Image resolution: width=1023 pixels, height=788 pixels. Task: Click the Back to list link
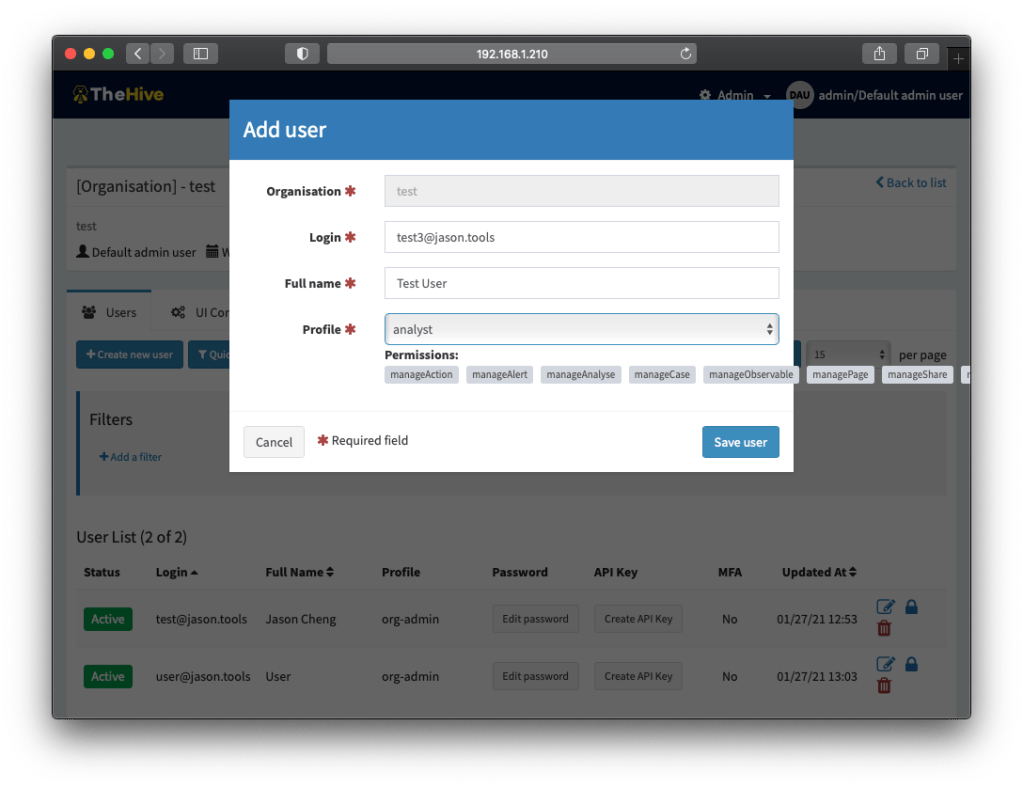pos(911,183)
